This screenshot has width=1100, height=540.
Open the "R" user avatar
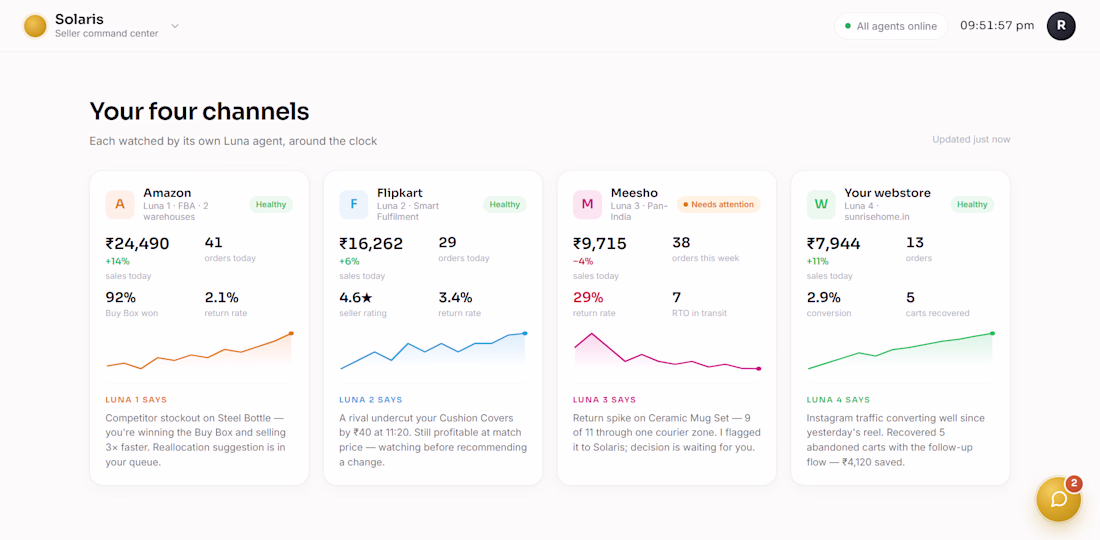(x=1061, y=26)
